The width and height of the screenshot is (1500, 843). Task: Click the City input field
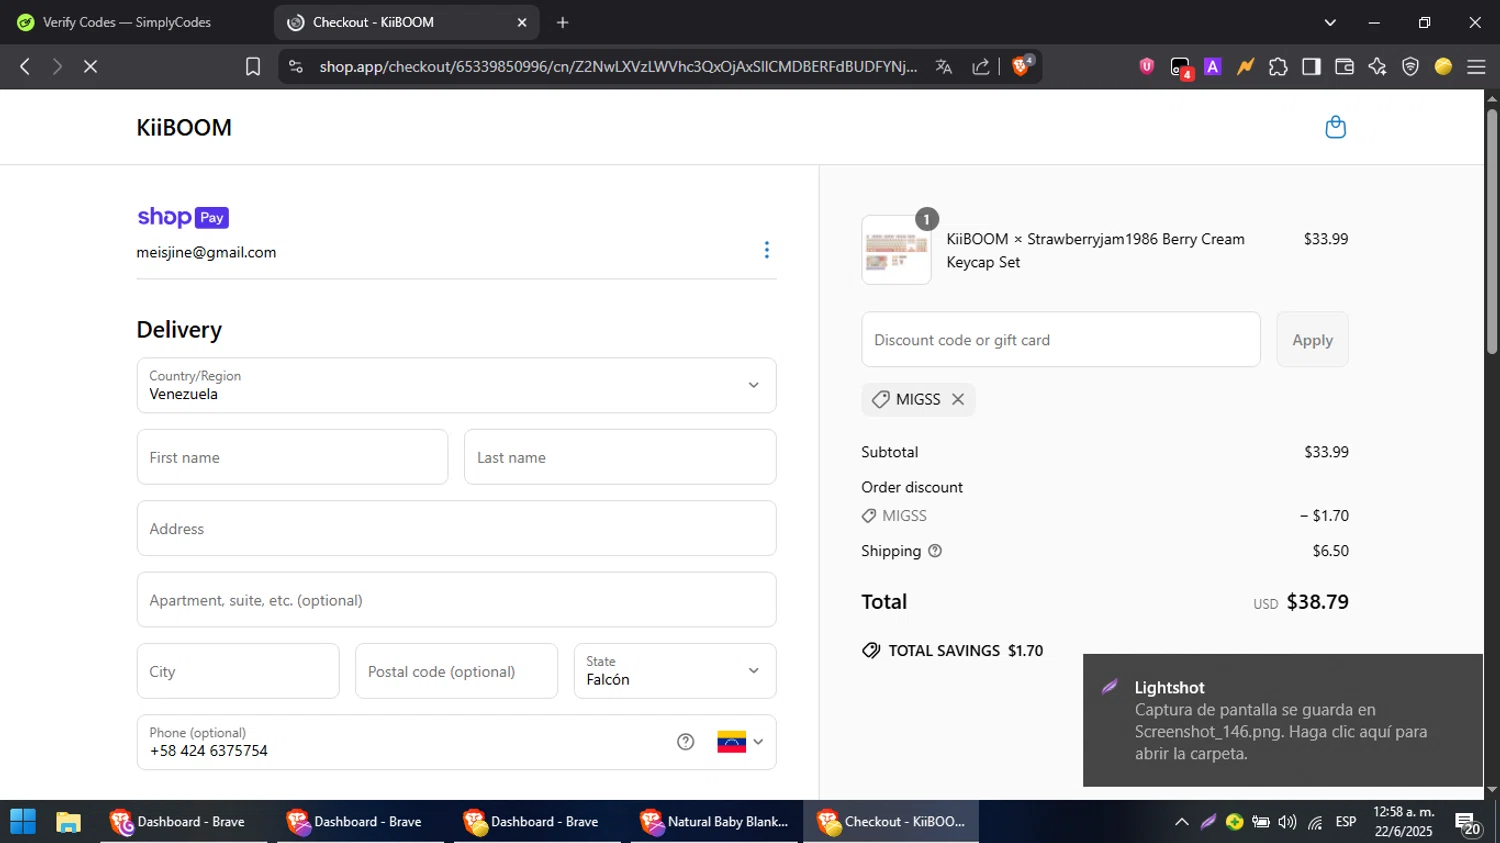pos(238,671)
